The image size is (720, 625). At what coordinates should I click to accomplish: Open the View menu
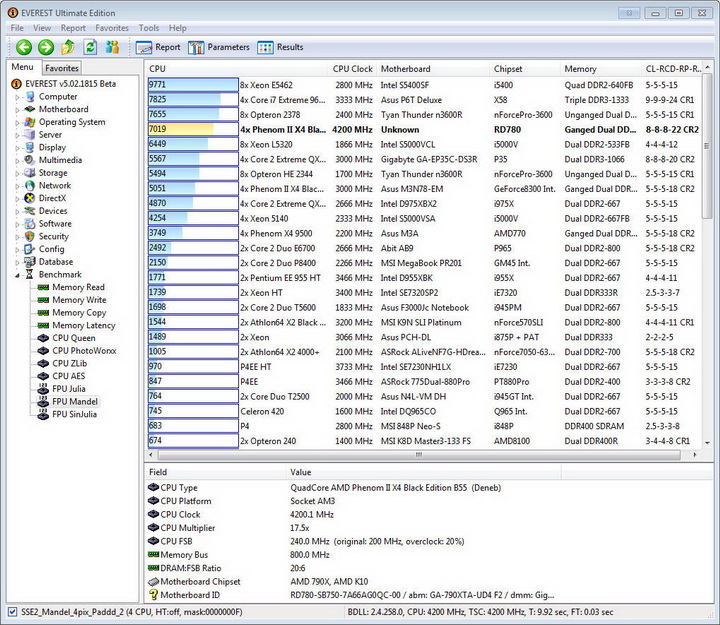pos(42,28)
